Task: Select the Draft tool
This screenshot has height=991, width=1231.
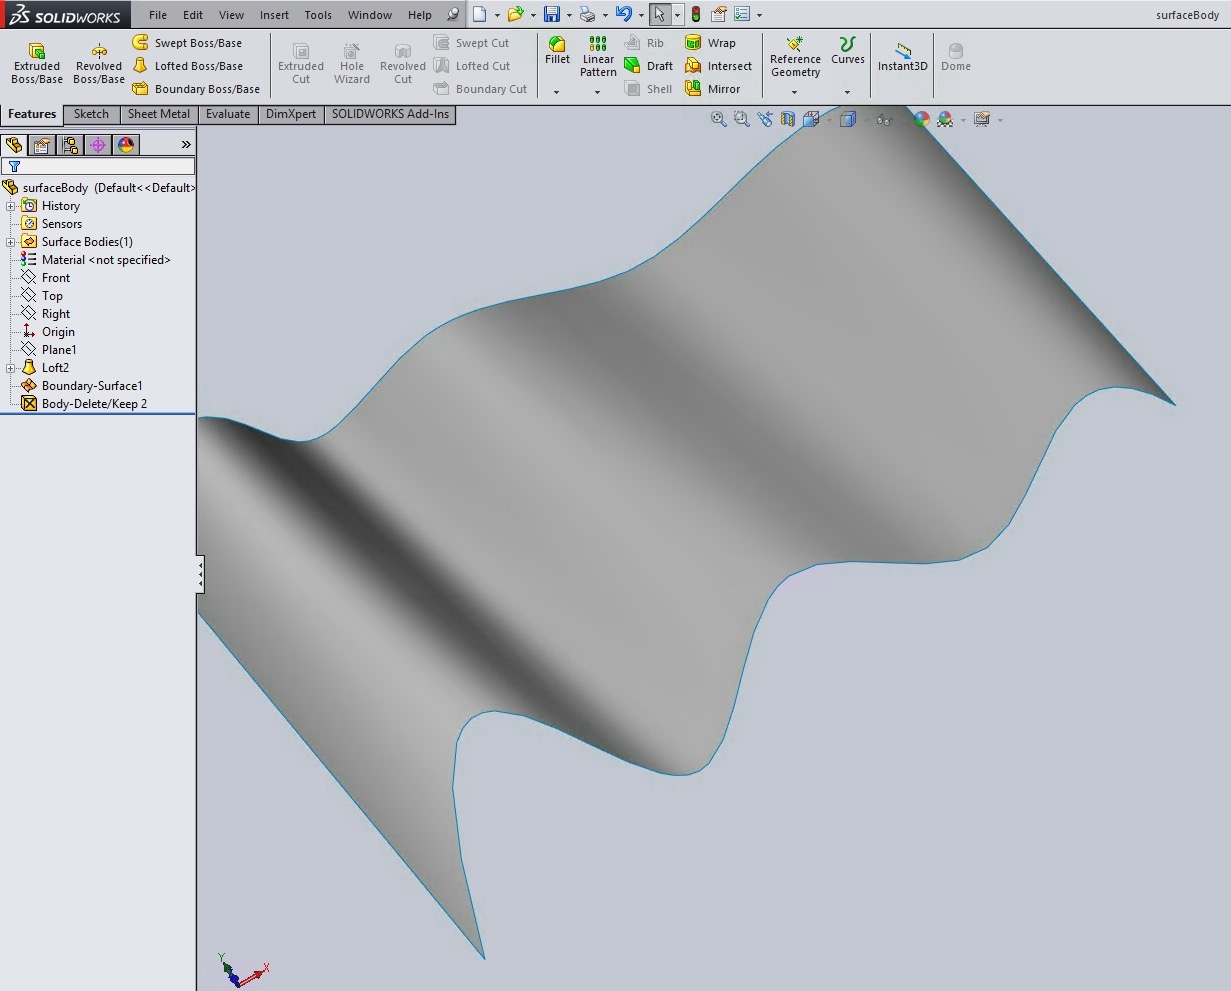Action: (648, 66)
